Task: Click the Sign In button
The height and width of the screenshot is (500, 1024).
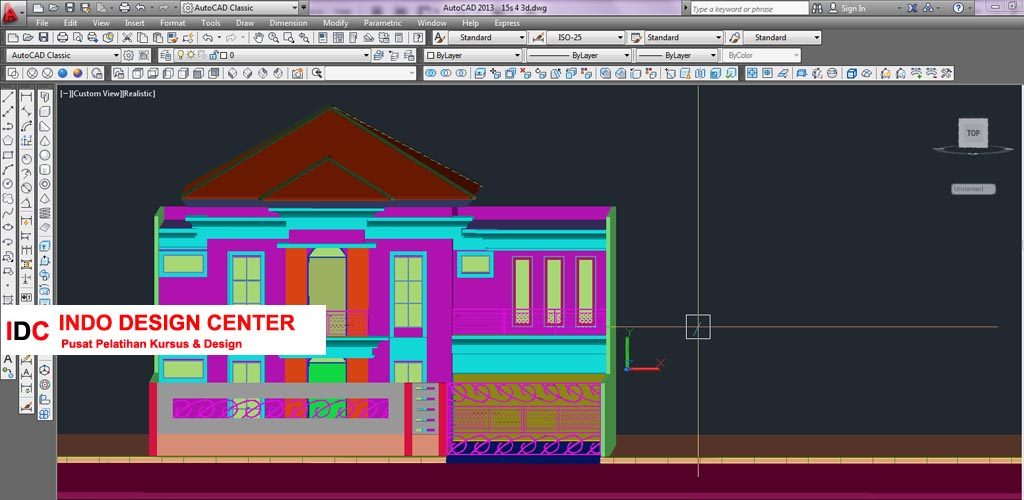Action: [x=847, y=8]
